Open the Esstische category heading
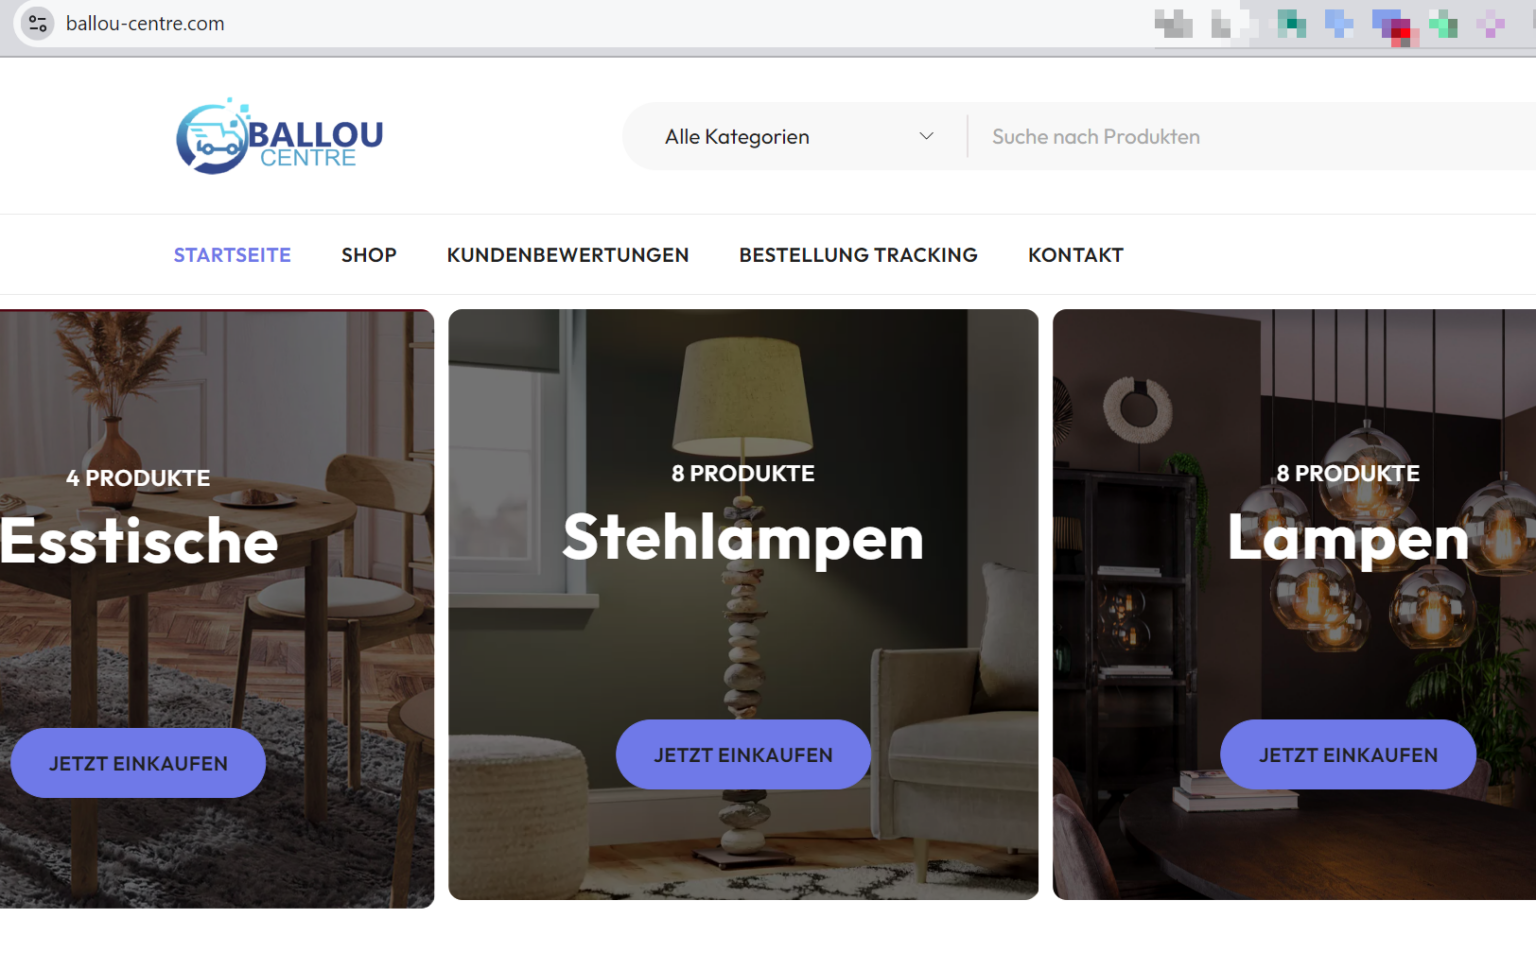 [x=138, y=541]
